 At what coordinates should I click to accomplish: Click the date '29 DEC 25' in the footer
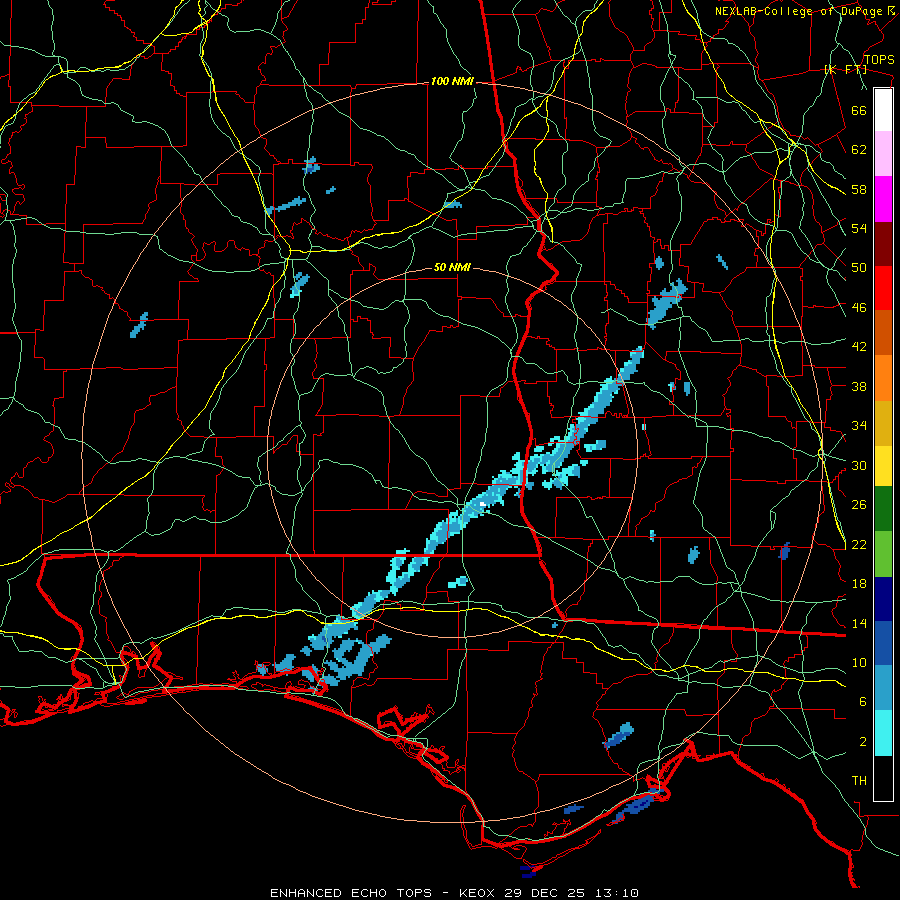point(545,893)
